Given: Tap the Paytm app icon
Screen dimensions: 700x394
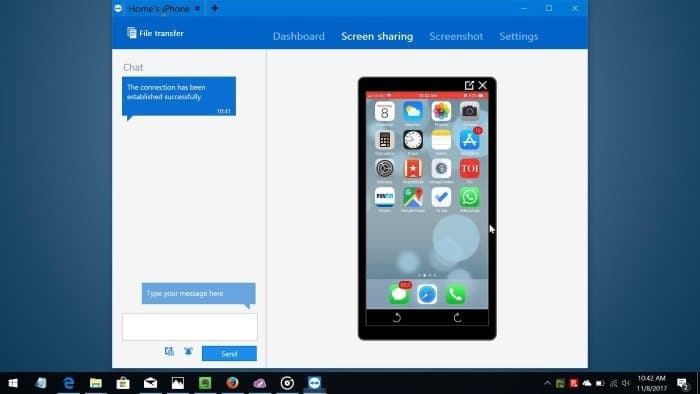Looking at the screenshot, I should pos(384,197).
